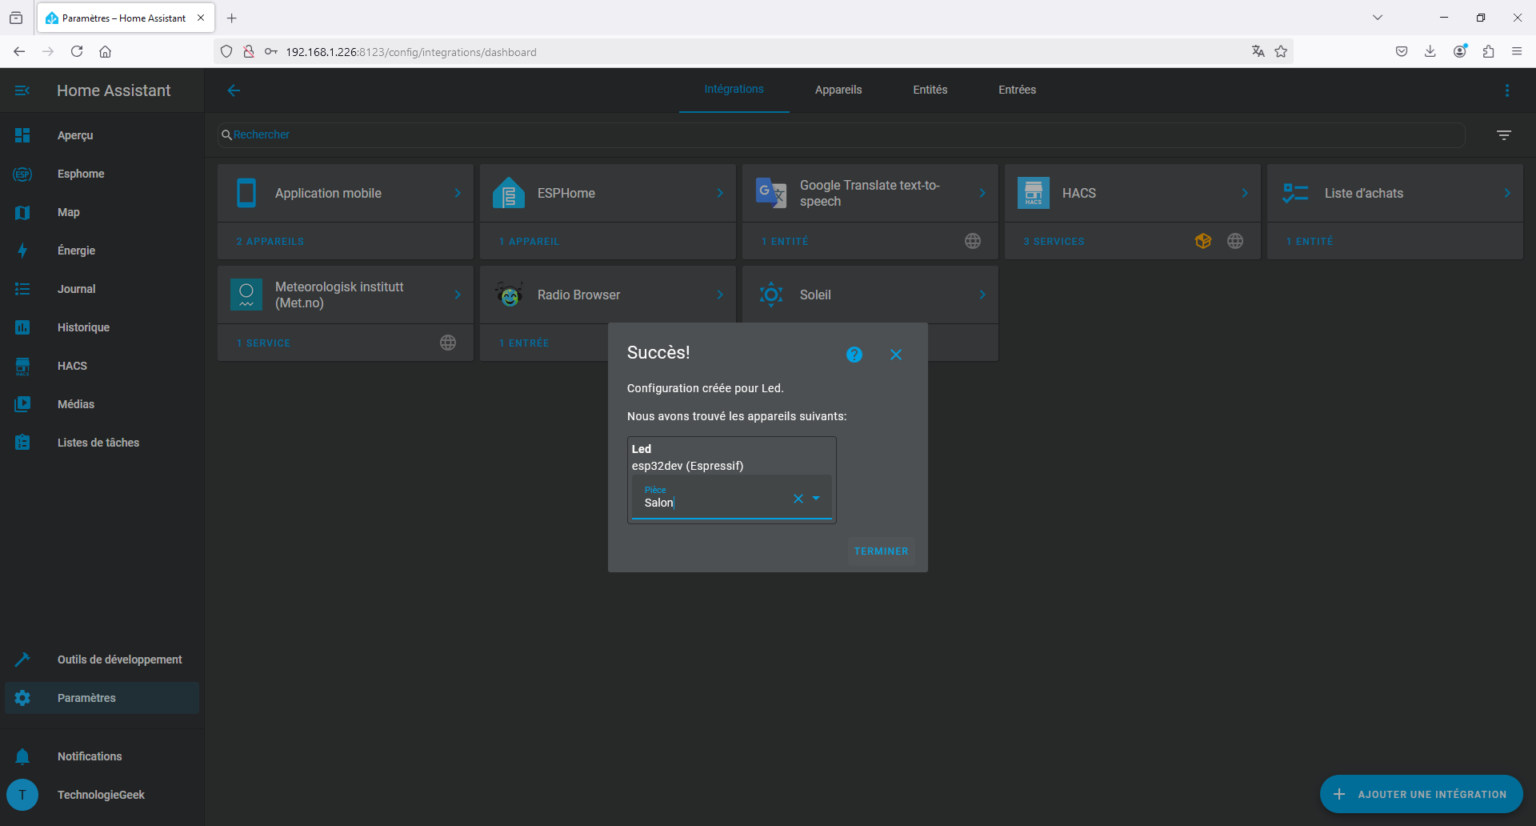This screenshot has height=826, width=1536.
Task: Open the Pièce dropdown for Led device
Action: (x=816, y=497)
